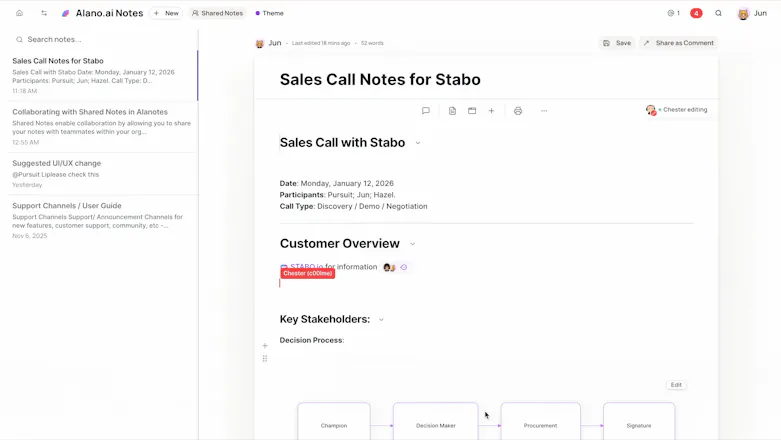
Task: Click the switch arrows icon in header
Action: [x=44, y=13]
